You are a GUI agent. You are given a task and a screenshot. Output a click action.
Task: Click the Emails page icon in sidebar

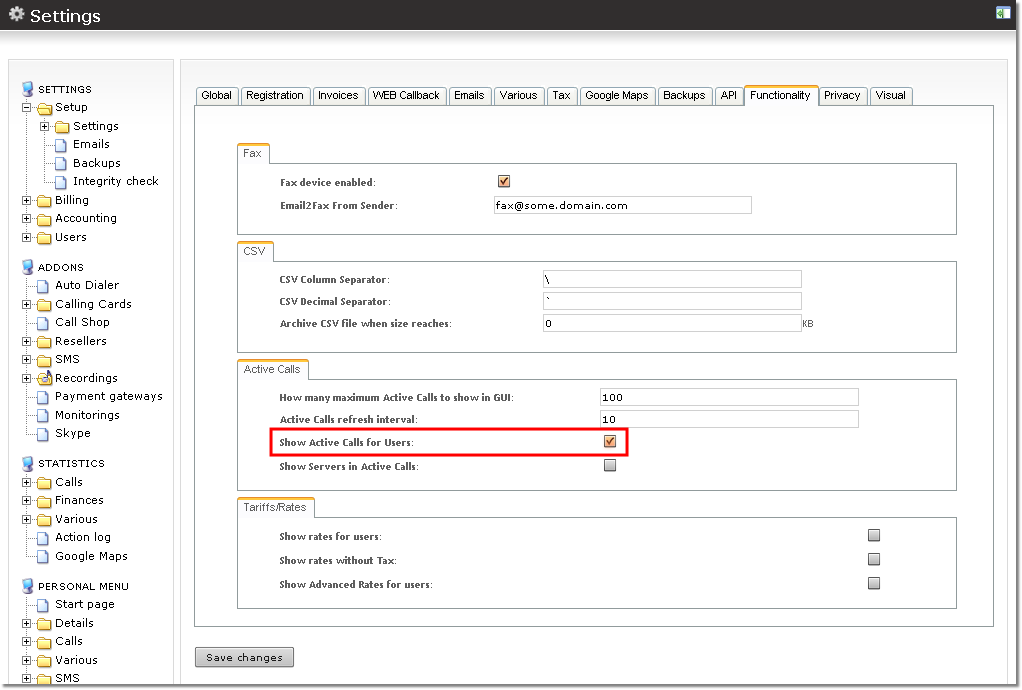[62, 145]
